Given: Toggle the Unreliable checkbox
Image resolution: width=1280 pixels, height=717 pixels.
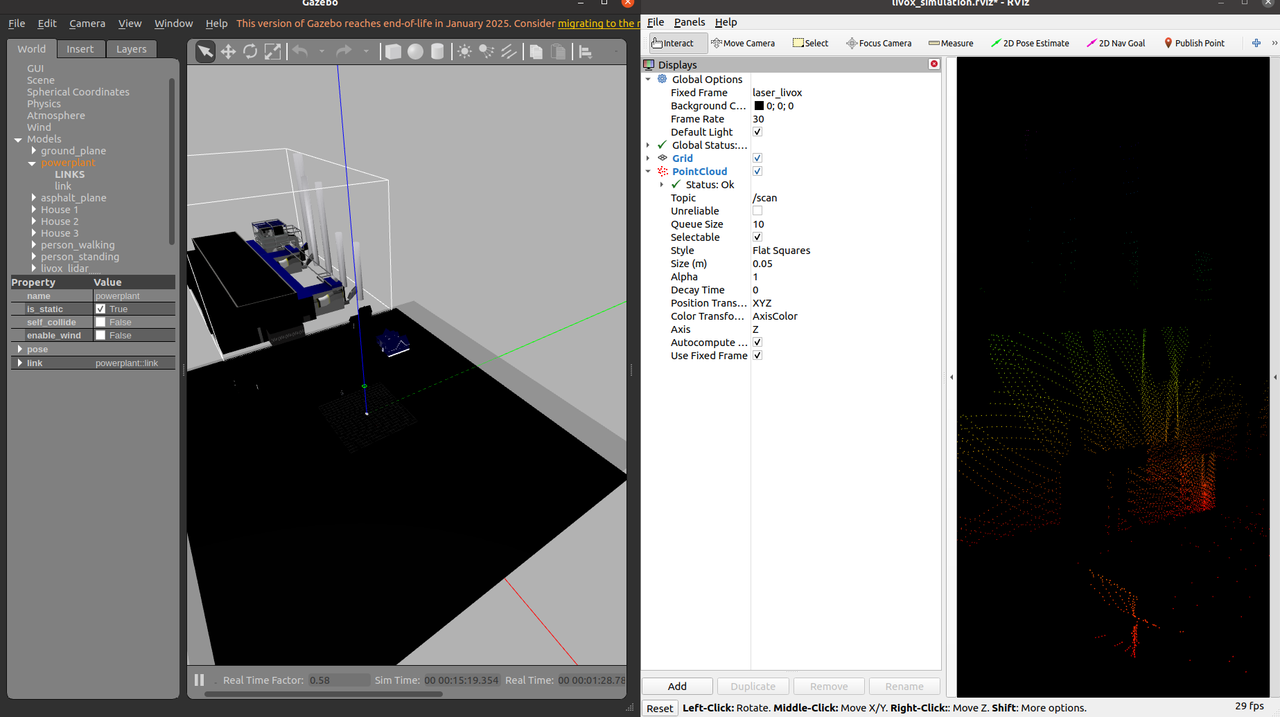Looking at the screenshot, I should click(x=757, y=211).
